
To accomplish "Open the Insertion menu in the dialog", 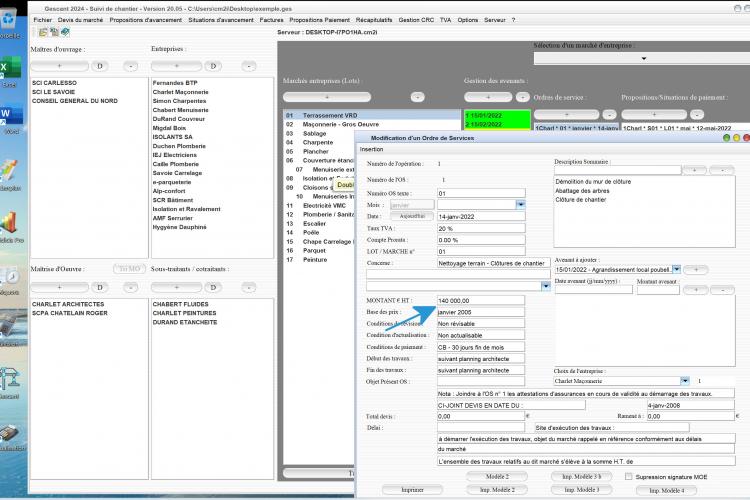I will [x=372, y=149].
